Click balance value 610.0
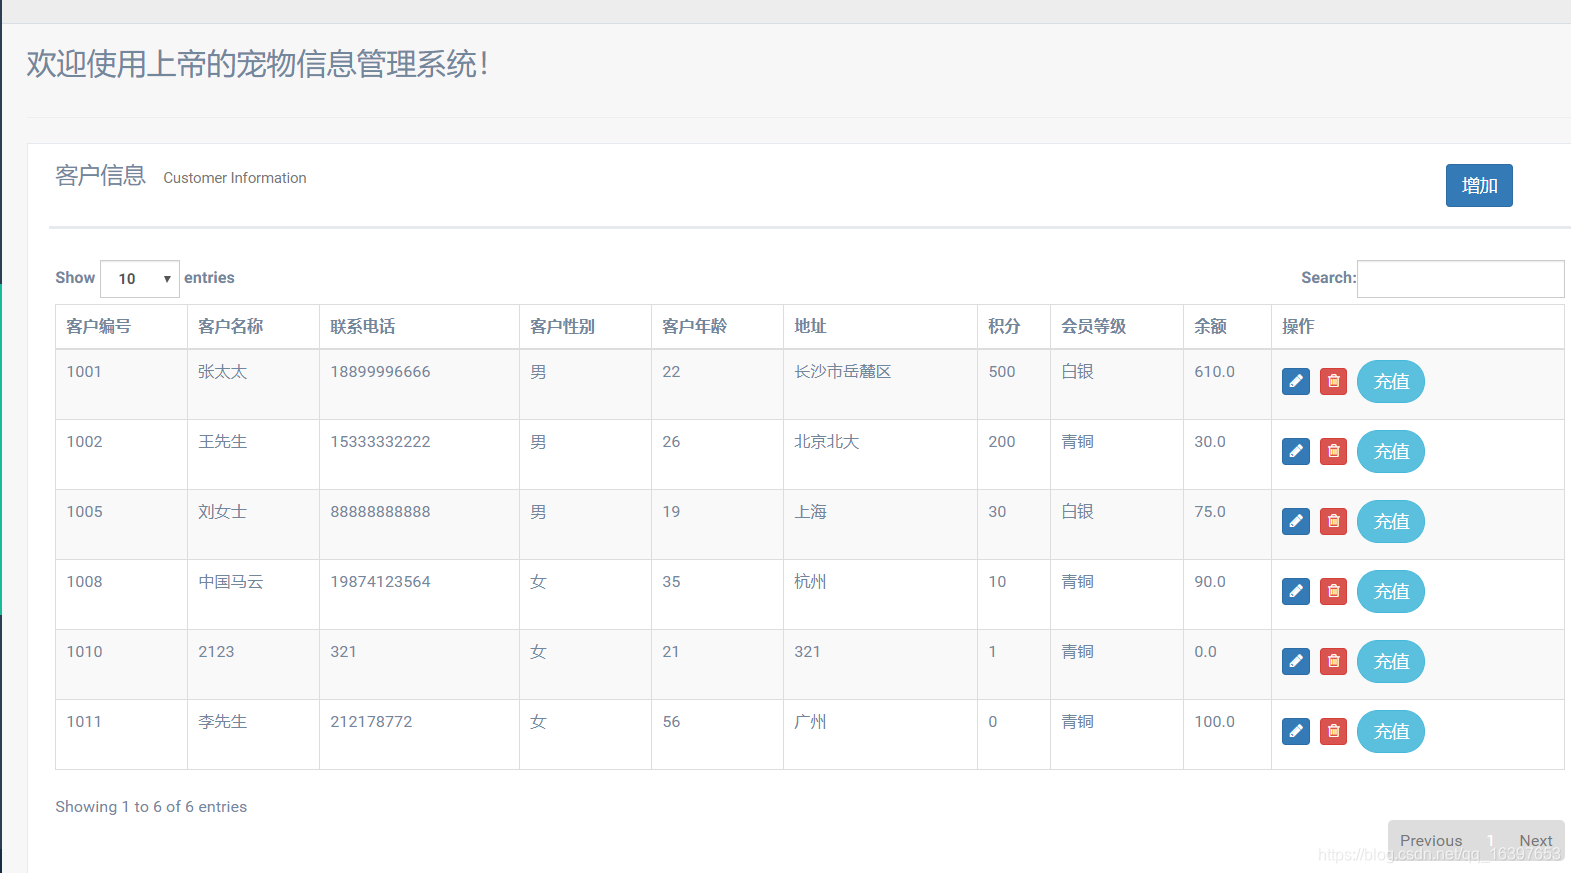 coord(1214,372)
